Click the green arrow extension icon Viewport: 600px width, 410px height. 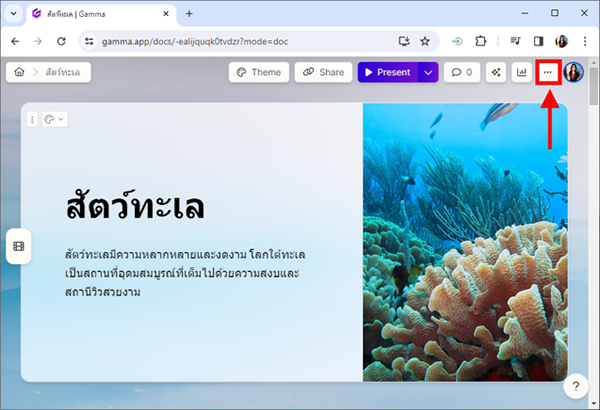click(x=457, y=41)
